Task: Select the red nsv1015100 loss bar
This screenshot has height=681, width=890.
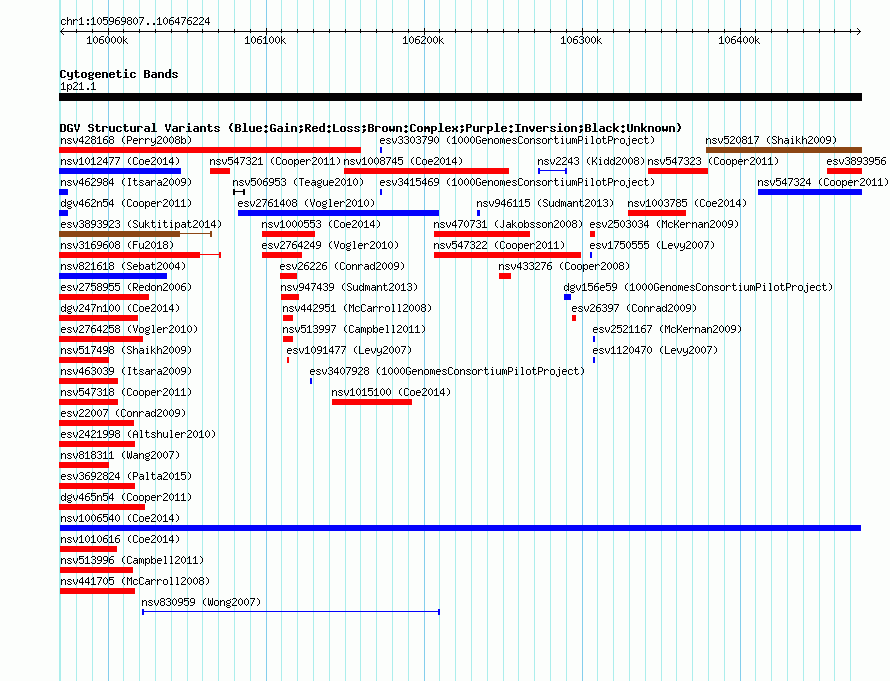Action: click(372, 402)
